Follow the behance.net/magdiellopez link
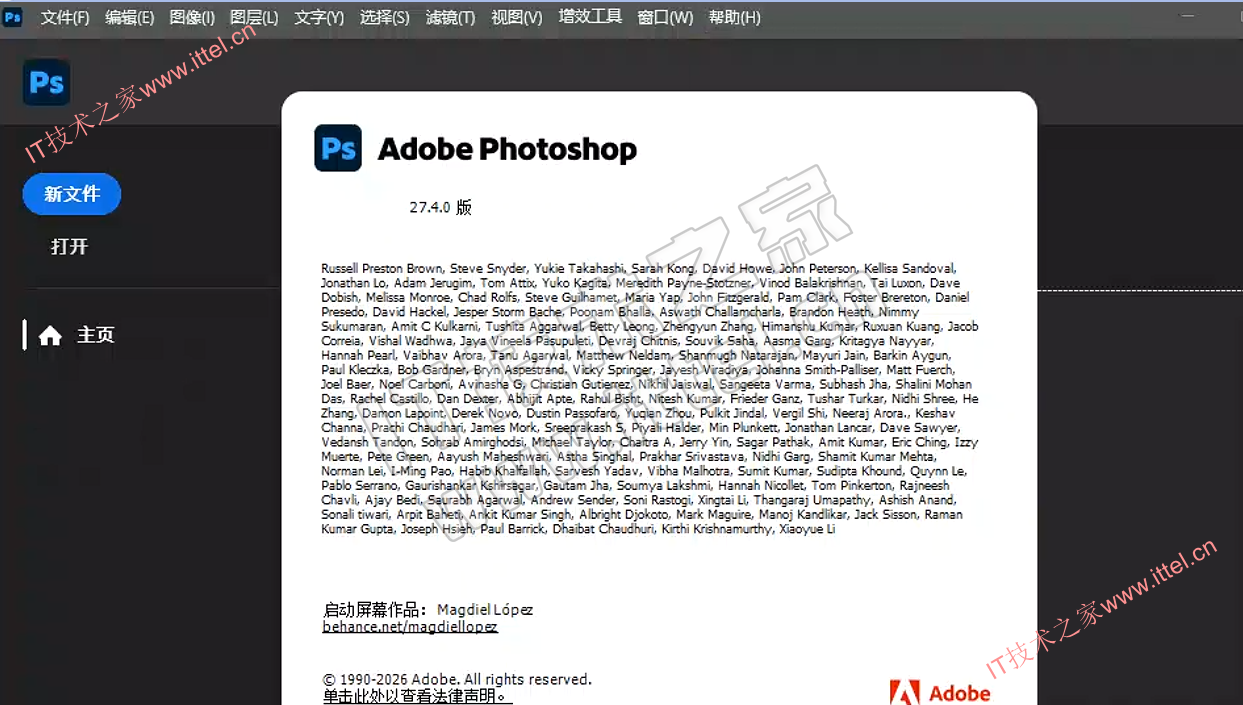Image resolution: width=1243 pixels, height=705 pixels. (x=410, y=627)
